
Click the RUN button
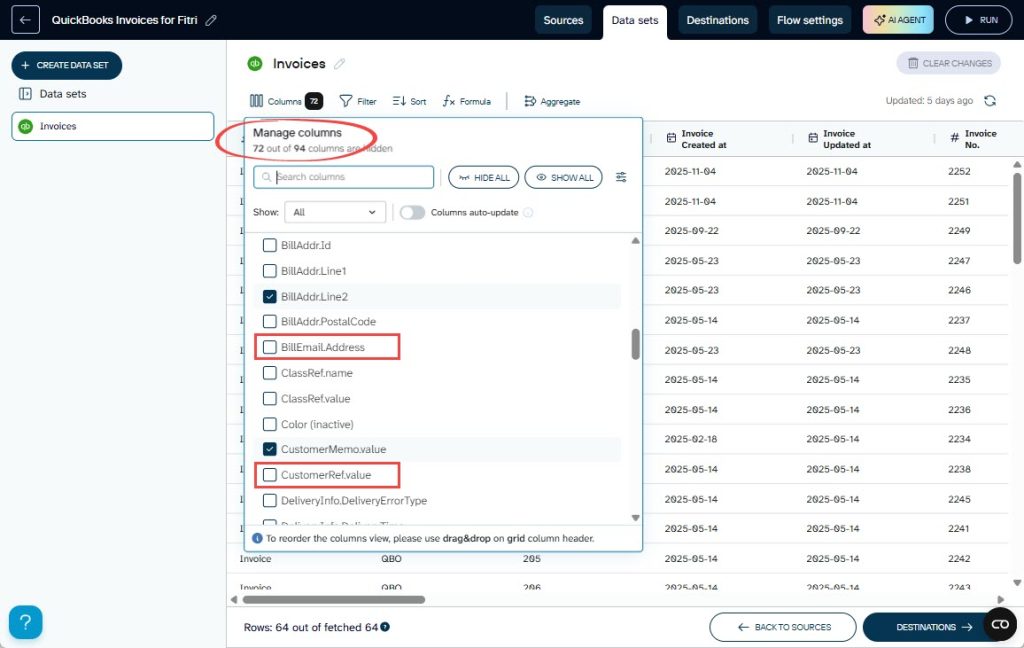point(978,19)
